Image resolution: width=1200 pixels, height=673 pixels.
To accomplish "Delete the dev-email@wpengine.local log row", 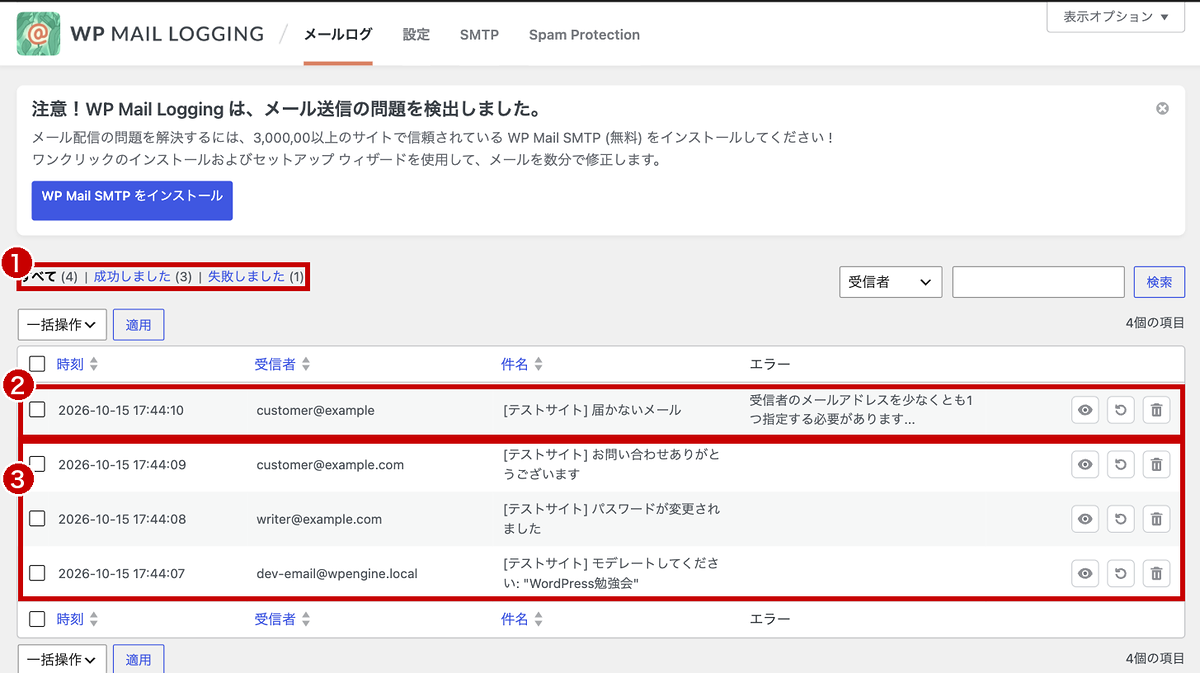I will (x=1156, y=573).
